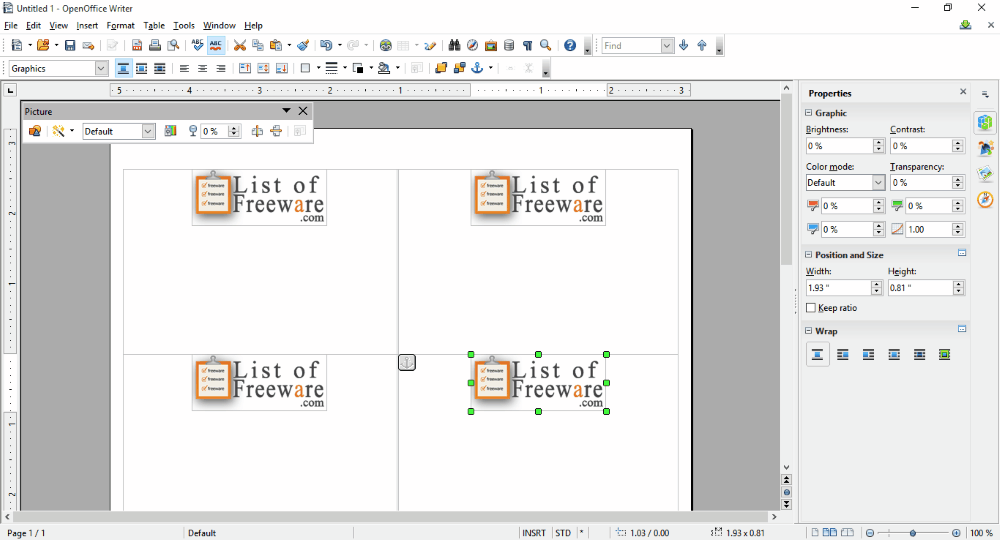
Task: Click the Format Paintbrush icon
Action: tap(304, 45)
